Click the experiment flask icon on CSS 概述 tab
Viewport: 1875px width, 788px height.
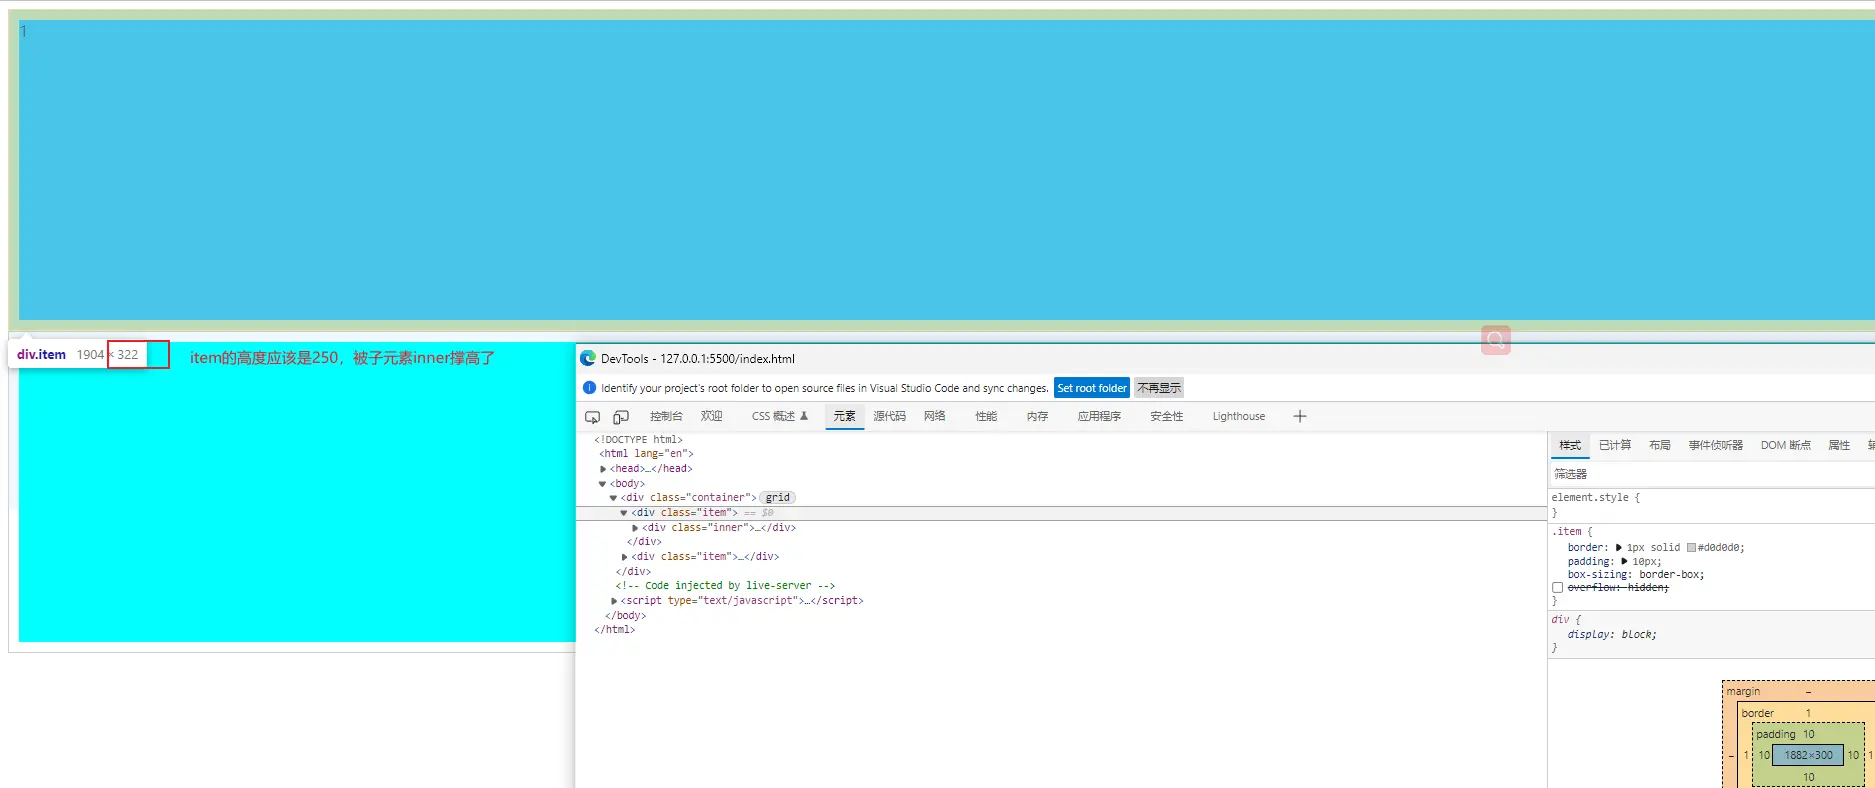[804, 416]
